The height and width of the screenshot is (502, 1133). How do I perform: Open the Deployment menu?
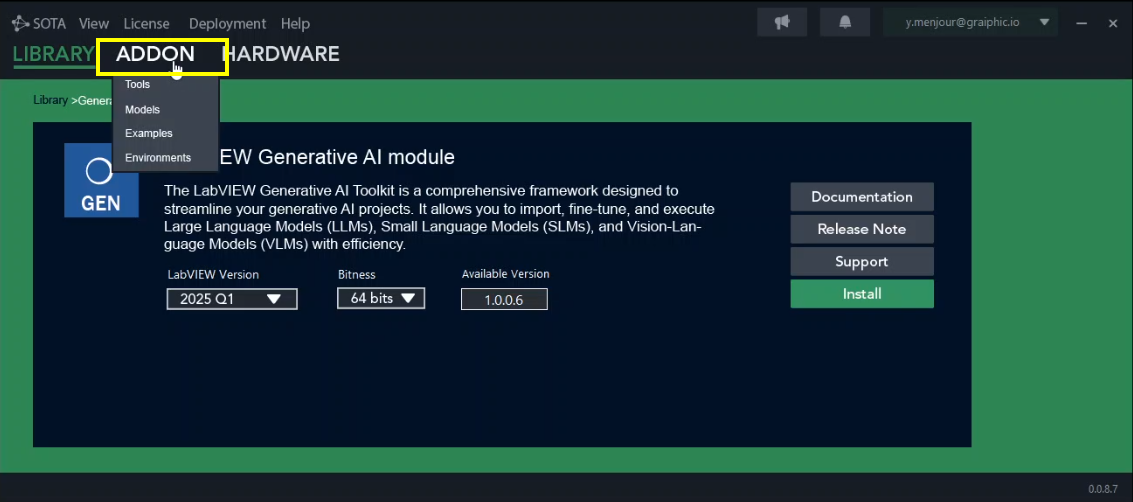pyautogui.click(x=228, y=24)
